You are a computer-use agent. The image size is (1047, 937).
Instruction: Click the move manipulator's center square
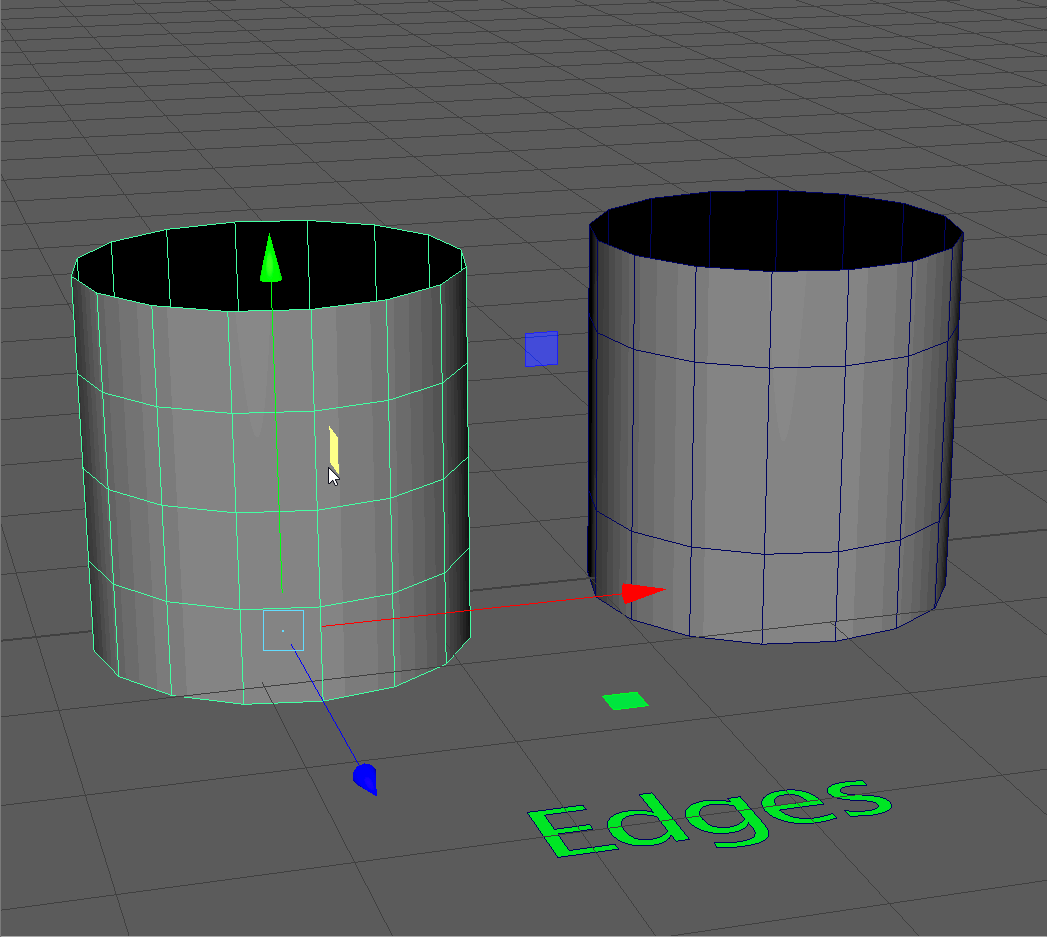tap(283, 630)
